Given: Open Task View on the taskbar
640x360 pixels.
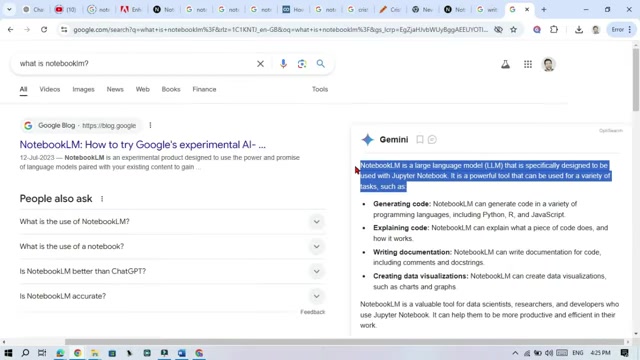Looking at the screenshot, I should point(42,353).
